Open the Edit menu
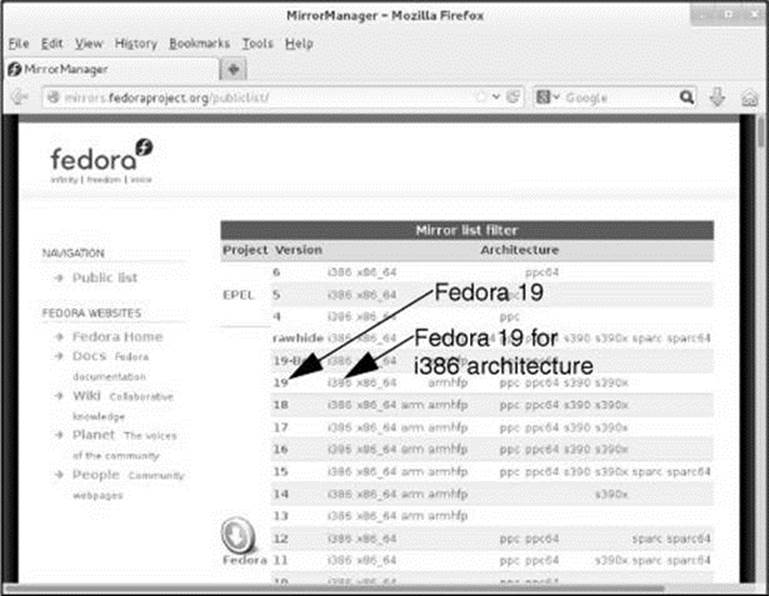Image resolution: width=769 pixels, height=596 pixels. 51,44
